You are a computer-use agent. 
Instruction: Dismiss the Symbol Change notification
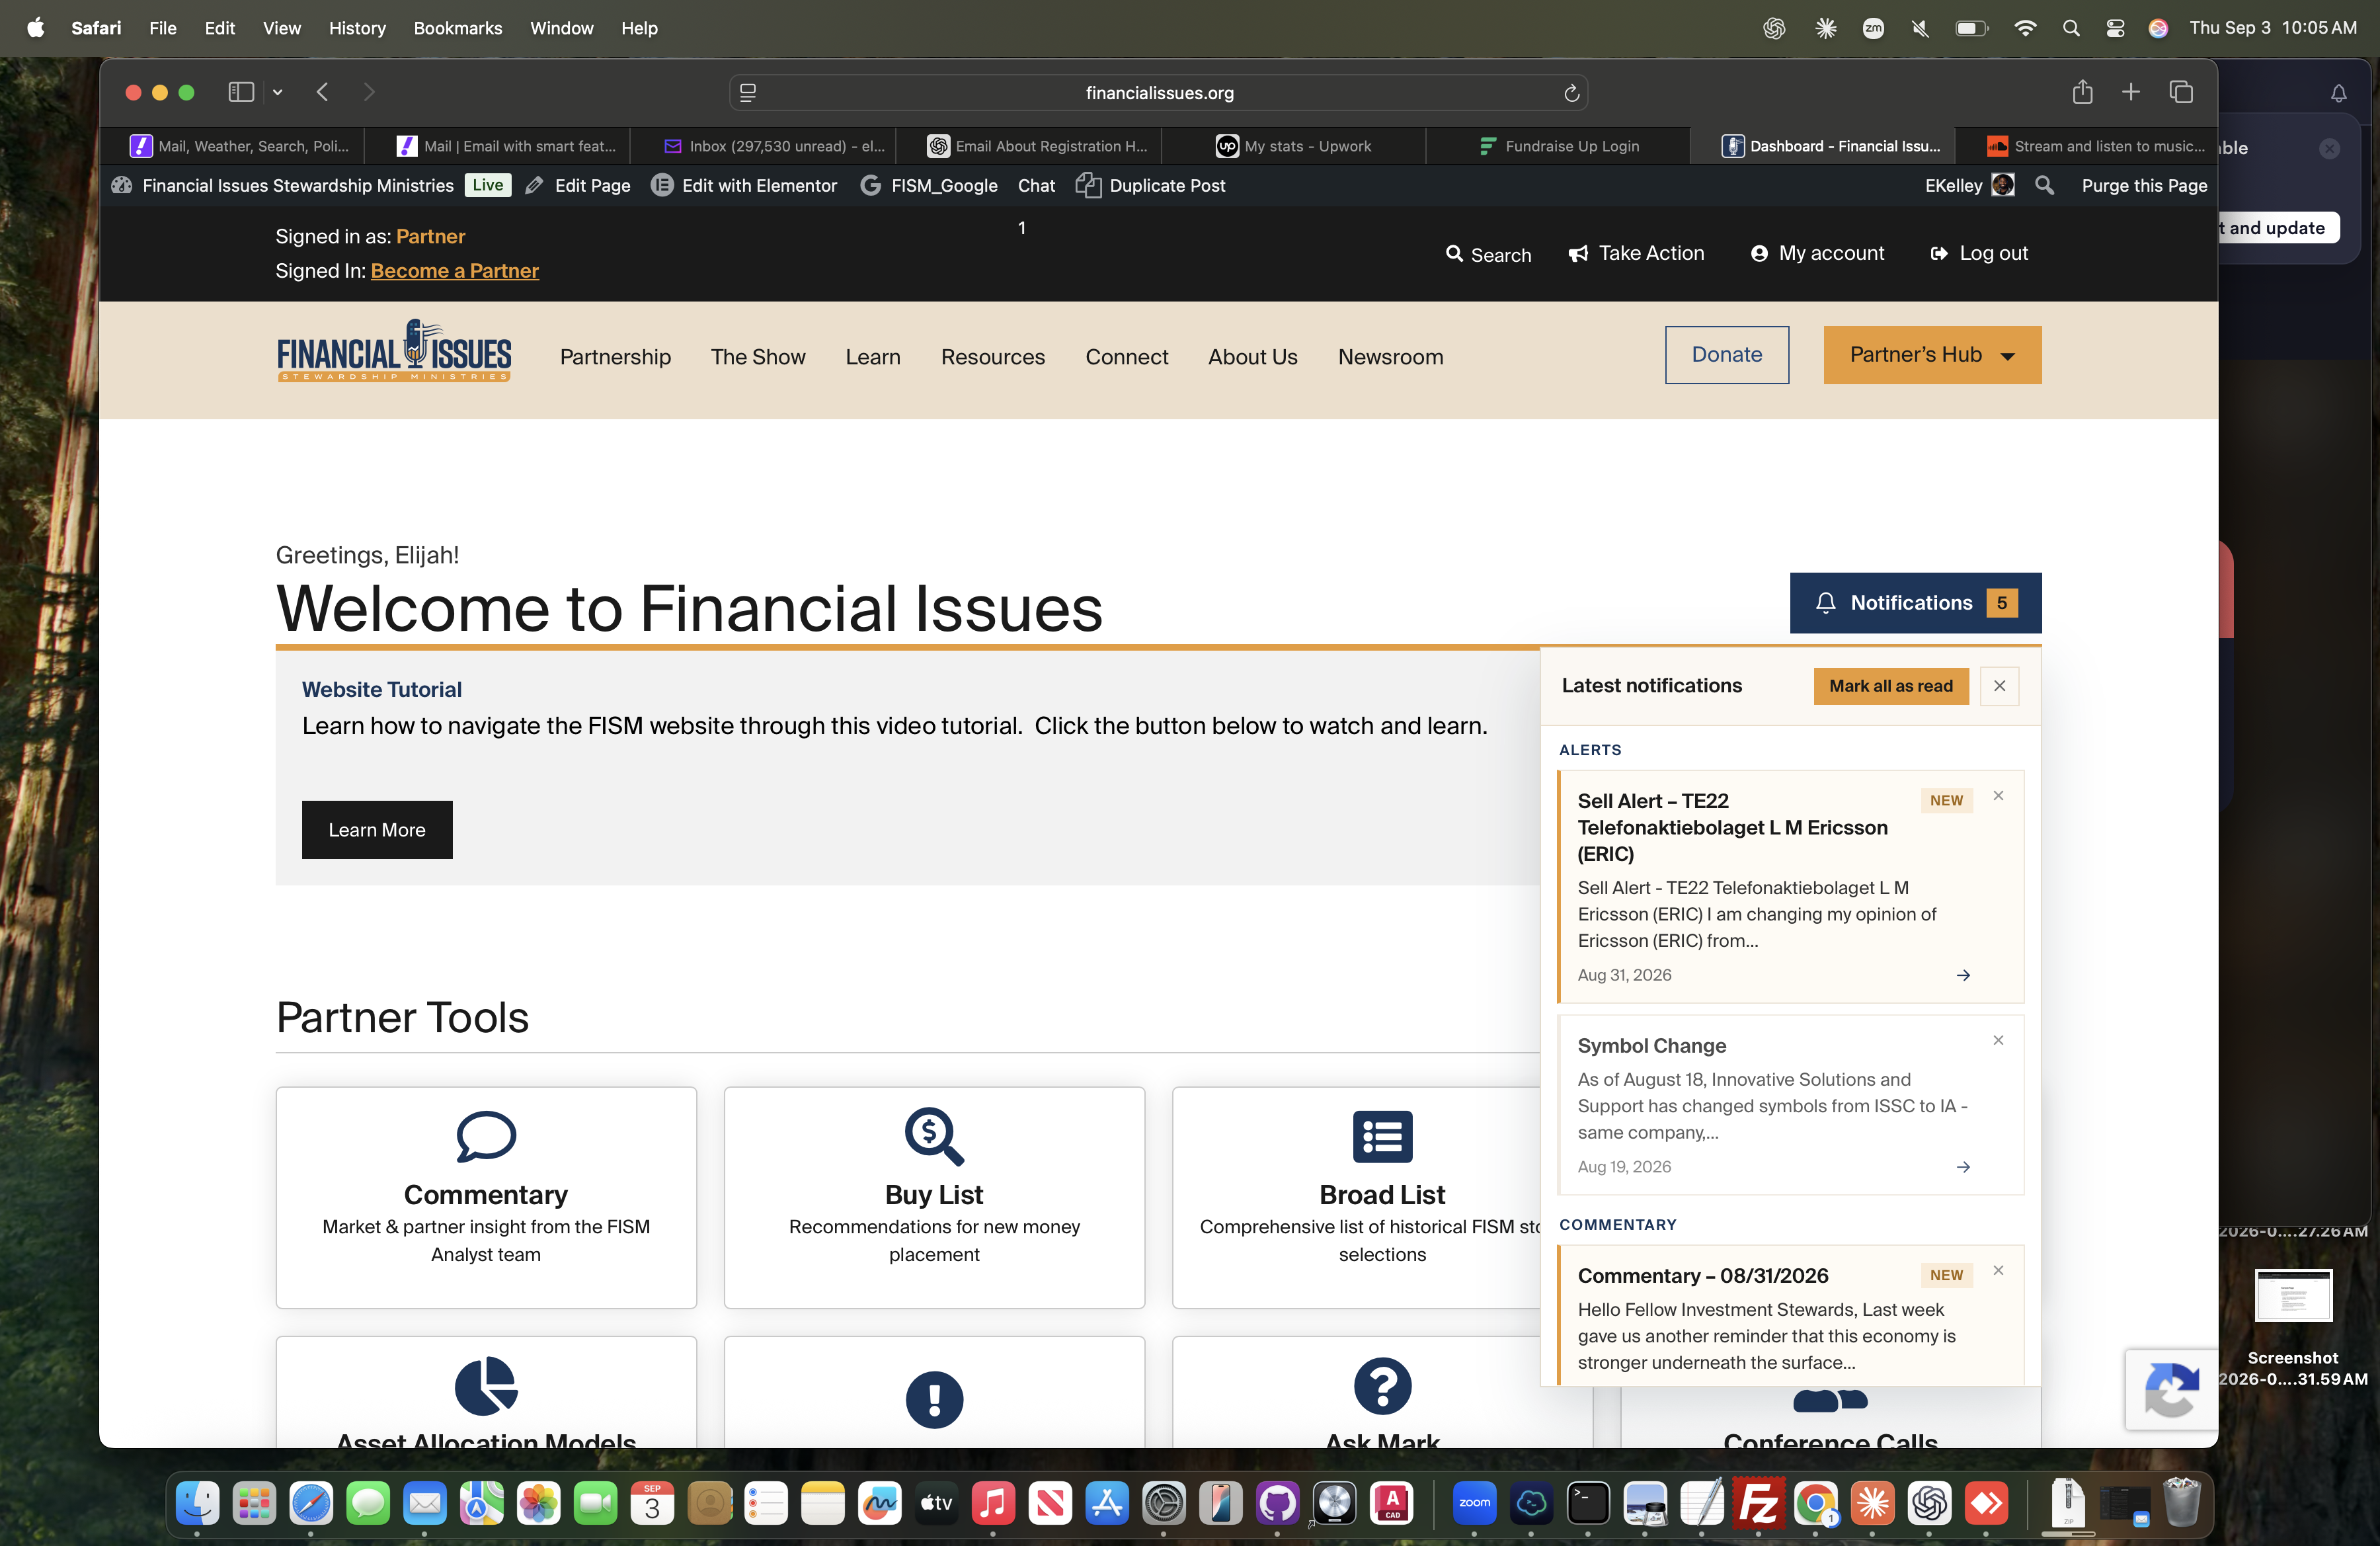tap(1998, 1040)
